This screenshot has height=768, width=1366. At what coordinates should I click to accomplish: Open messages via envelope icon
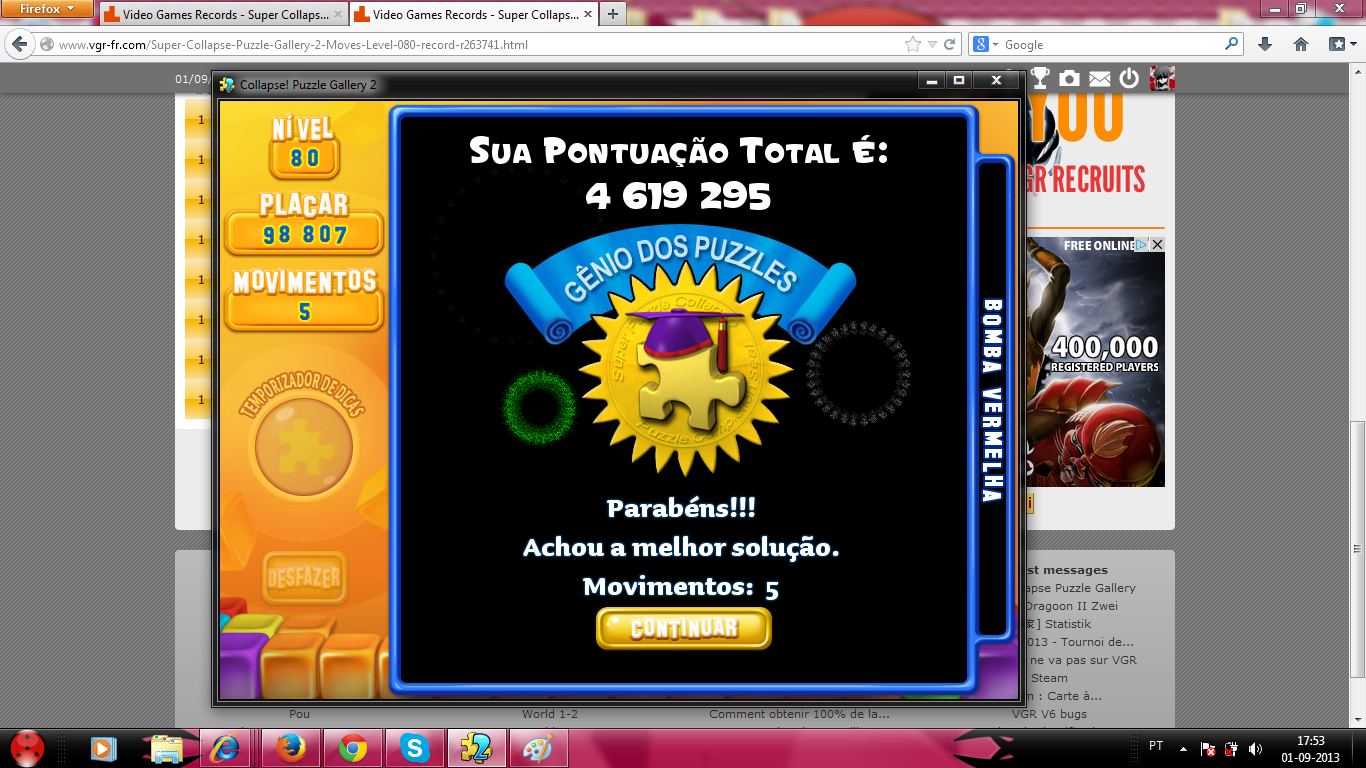coord(1099,78)
